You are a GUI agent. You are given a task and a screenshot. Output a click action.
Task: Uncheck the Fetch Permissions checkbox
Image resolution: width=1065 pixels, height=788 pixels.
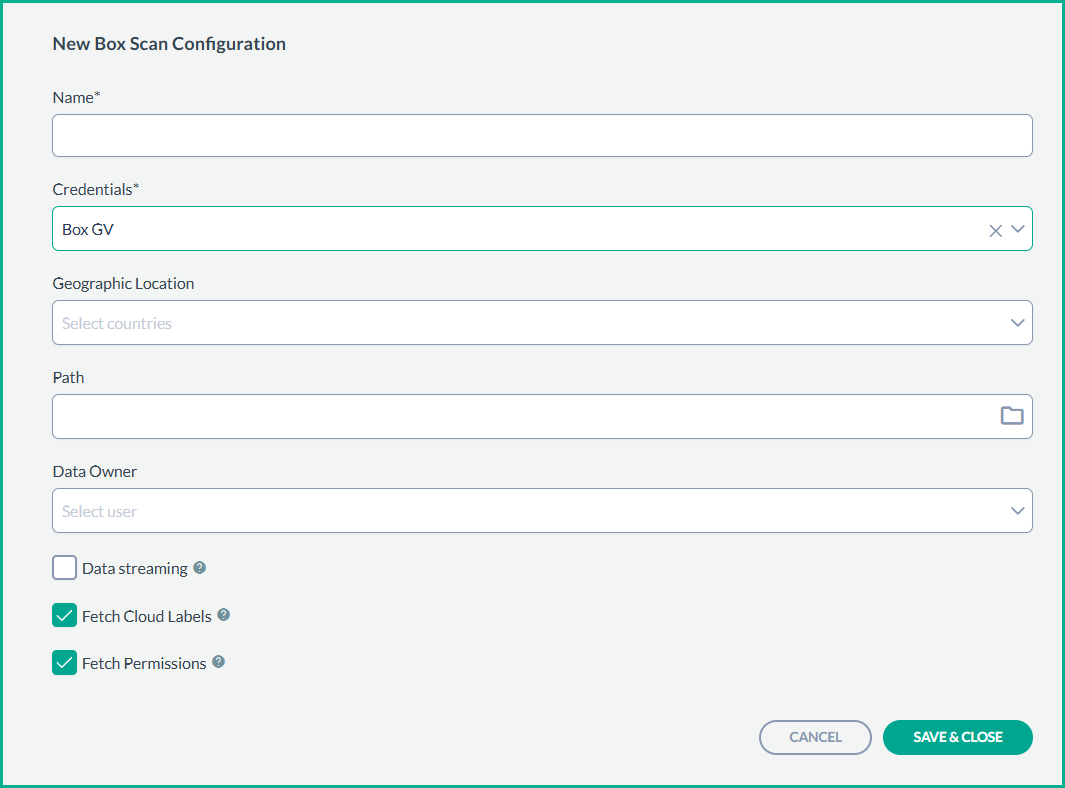tap(65, 663)
